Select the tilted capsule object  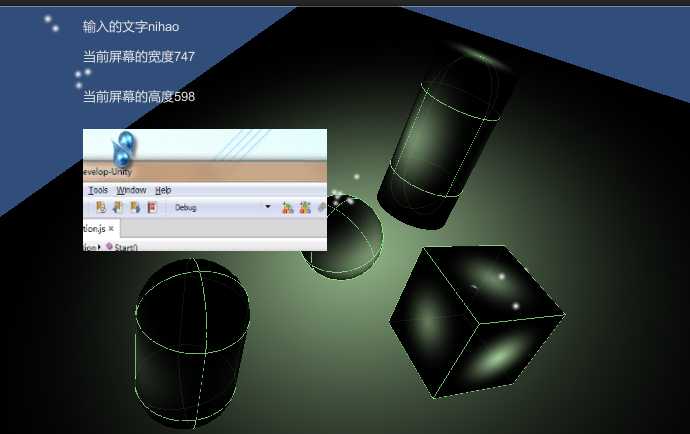[x=444, y=141]
